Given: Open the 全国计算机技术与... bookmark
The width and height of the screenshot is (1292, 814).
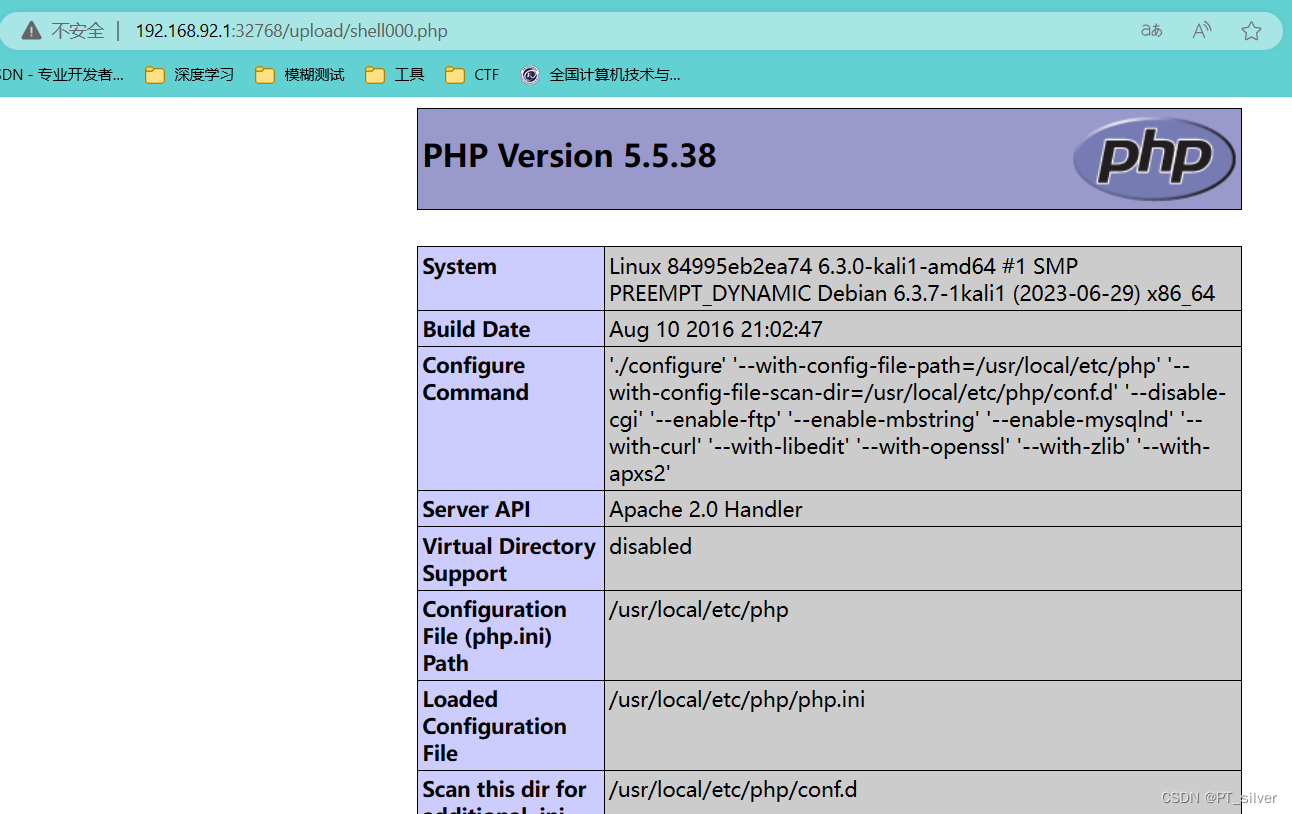Looking at the screenshot, I should pyautogui.click(x=601, y=75).
